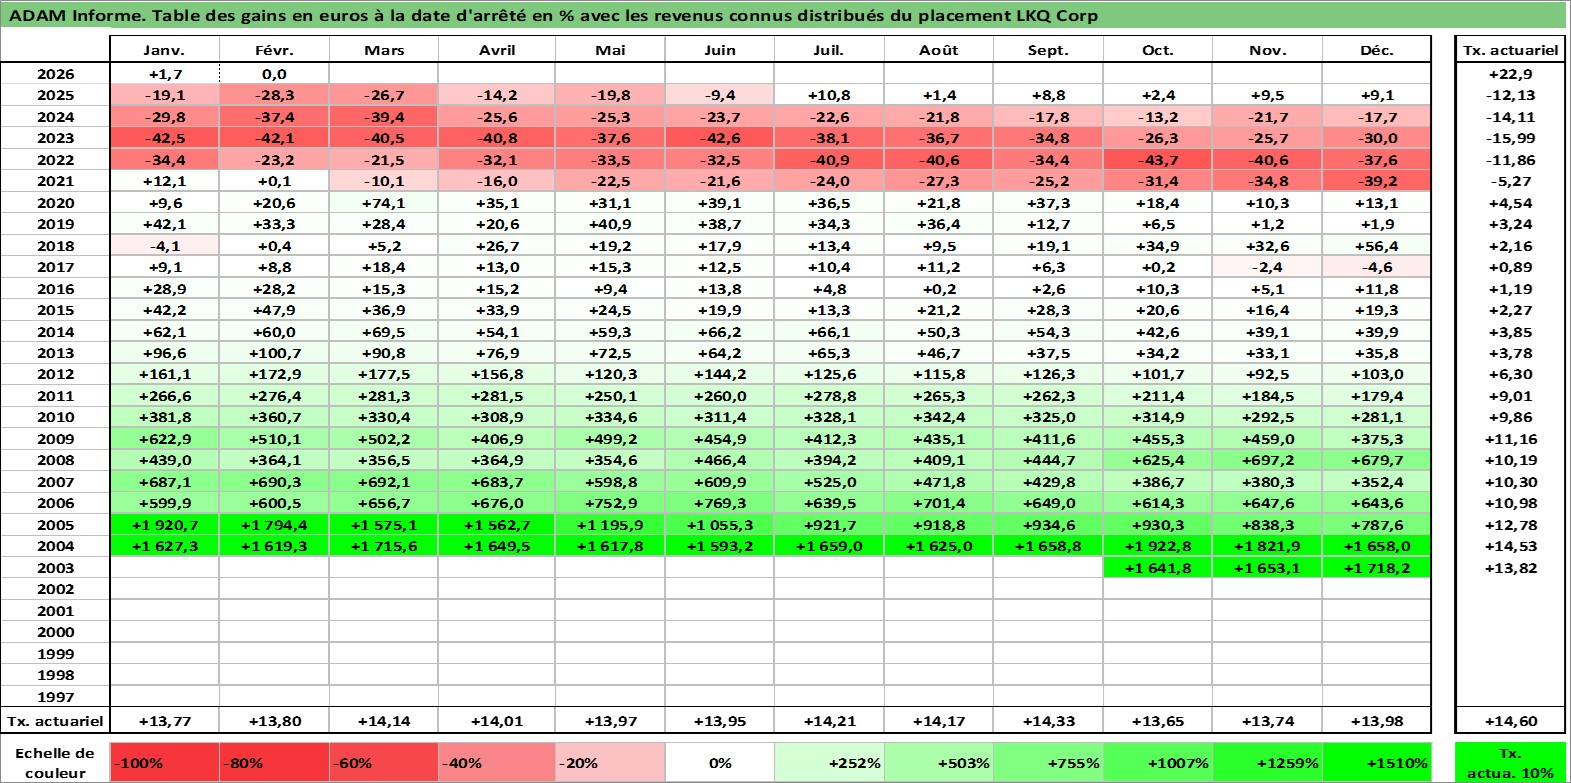Viewport: 1571px width, 783px height.
Task: Click cell +10,8 in row 2025
Action: pyautogui.click(x=829, y=95)
